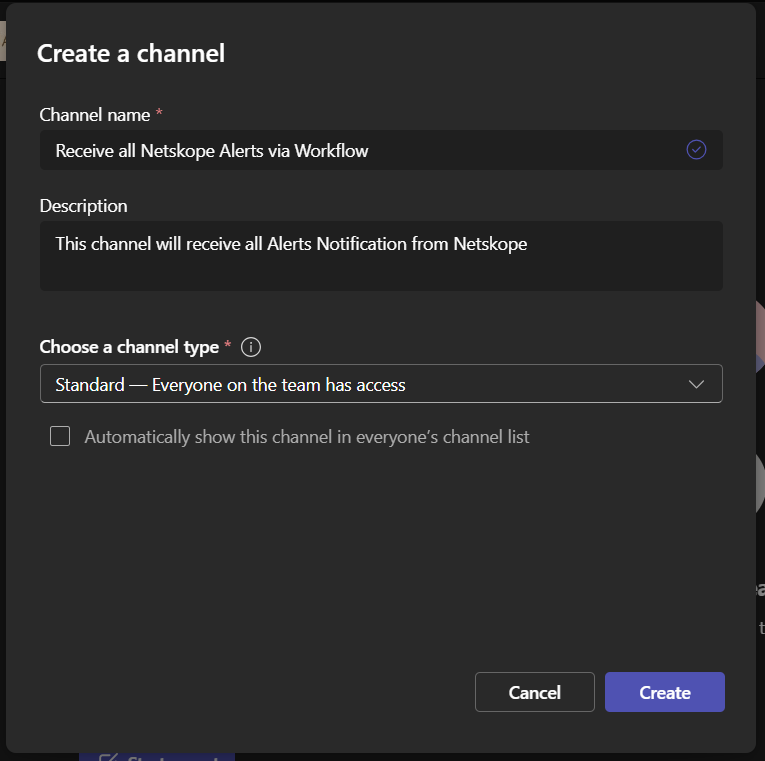This screenshot has height=761, width=765.
Task: Click the channel type info icon
Action: tap(251, 347)
